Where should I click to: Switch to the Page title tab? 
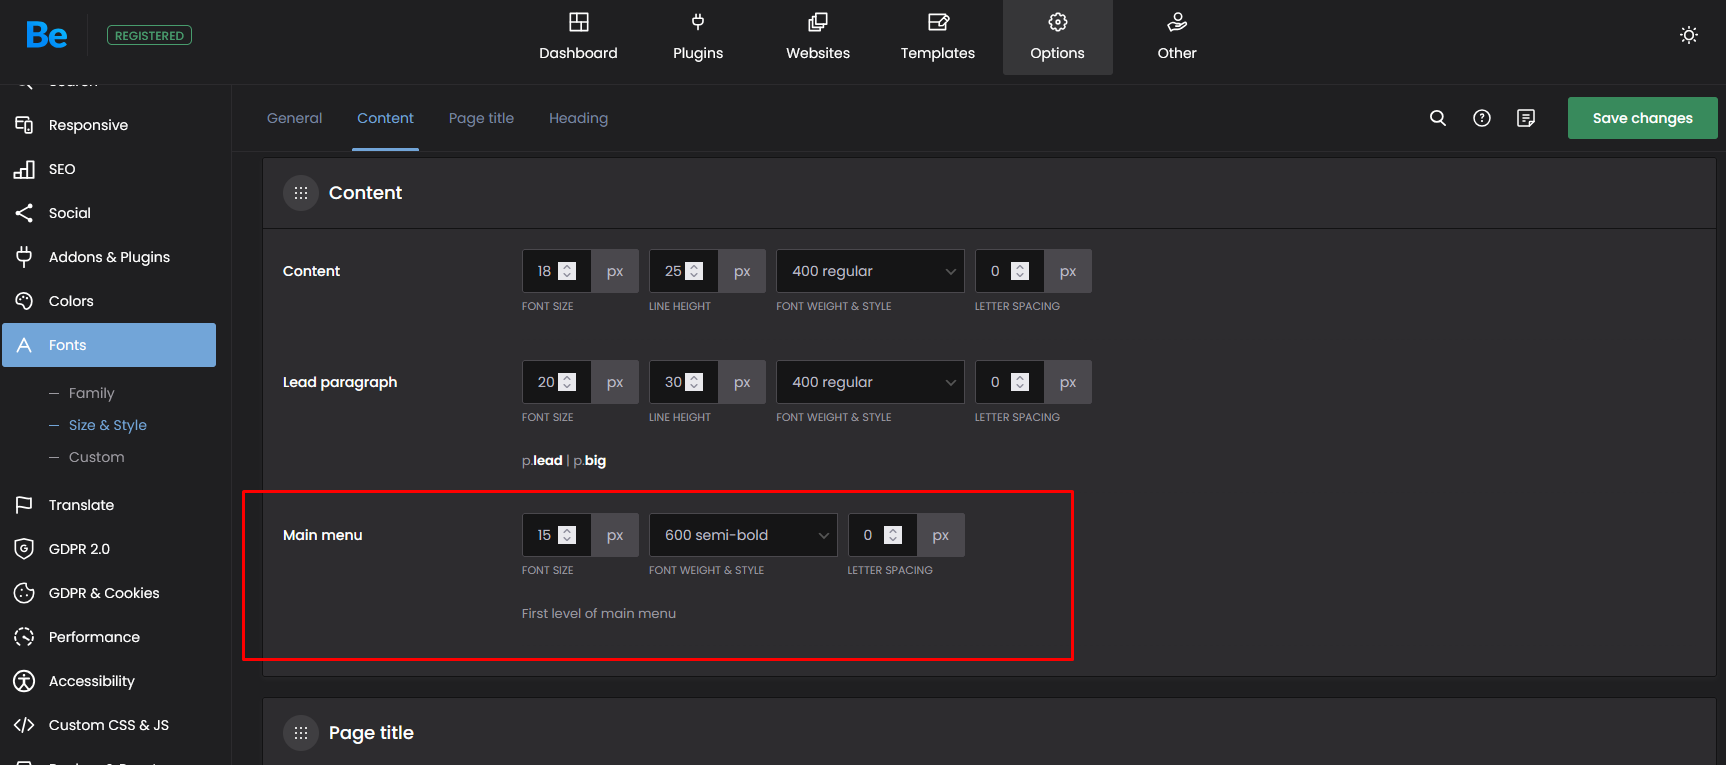coord(481,118)
